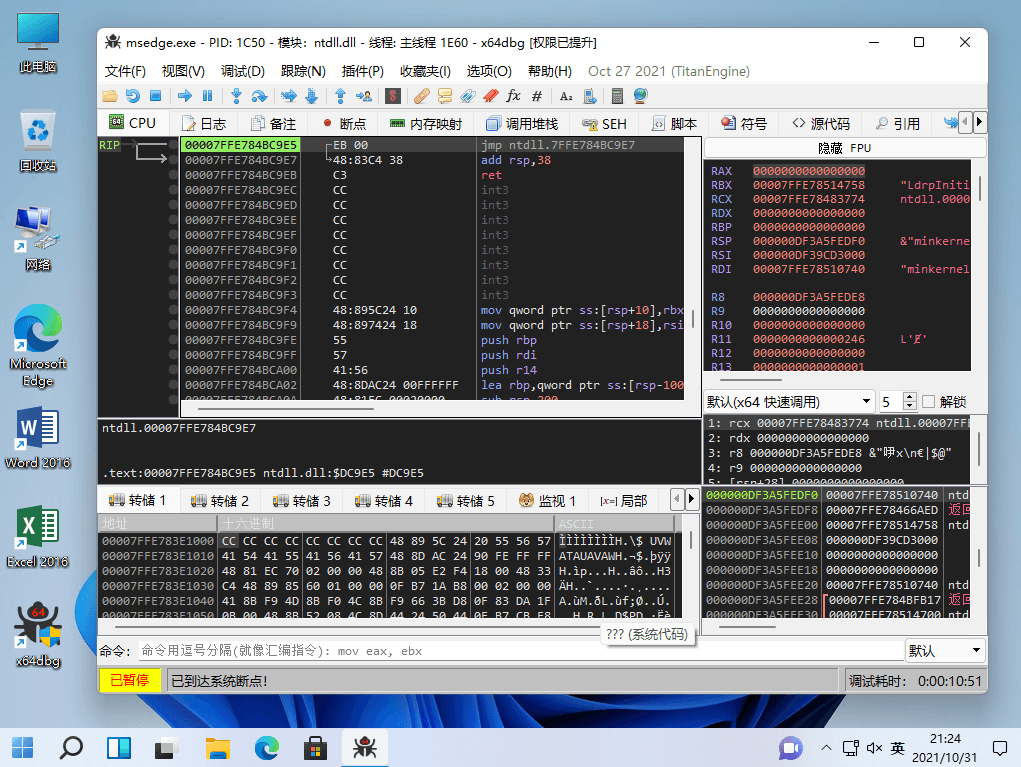Switch to the 断点 tab
Screen dimensions: 1021x767
coord(344,124)
